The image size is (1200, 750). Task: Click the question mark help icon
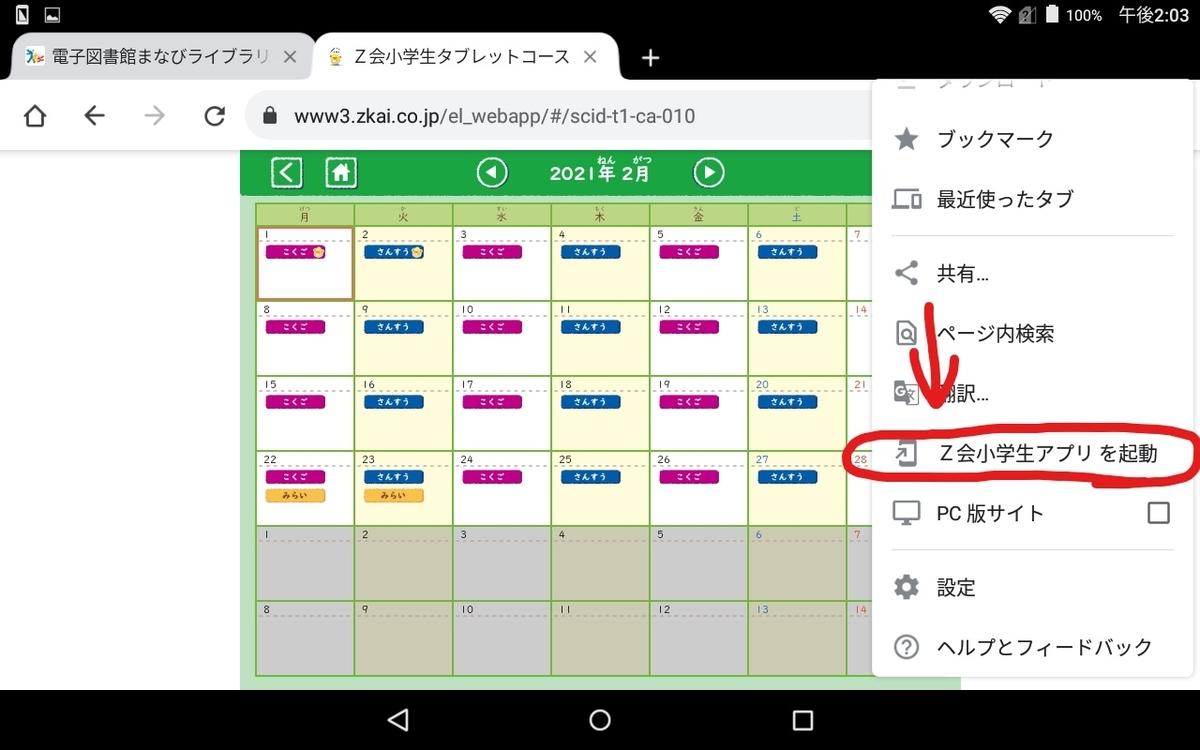tap(906, 647)
